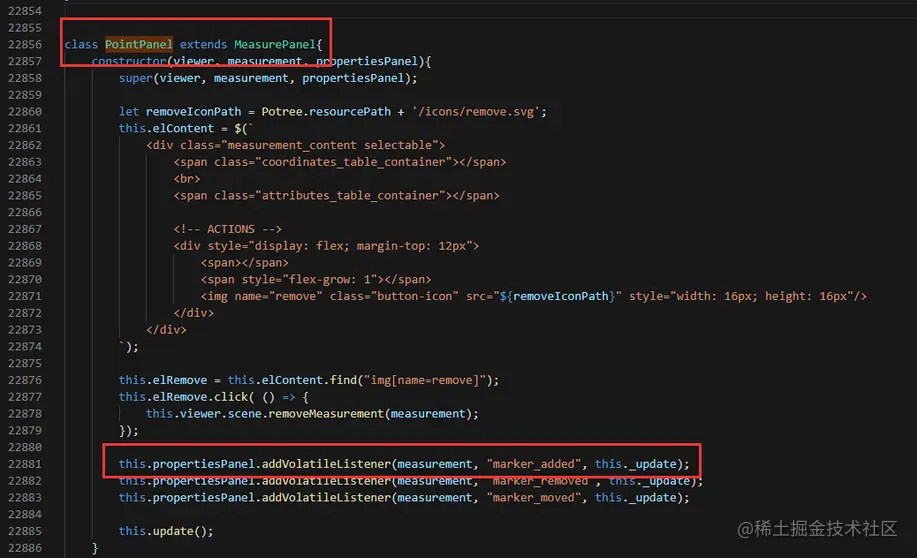Click the closing </div> on line 22872
Viewport: 917px width, 558px height.
(x=194, y=313)
